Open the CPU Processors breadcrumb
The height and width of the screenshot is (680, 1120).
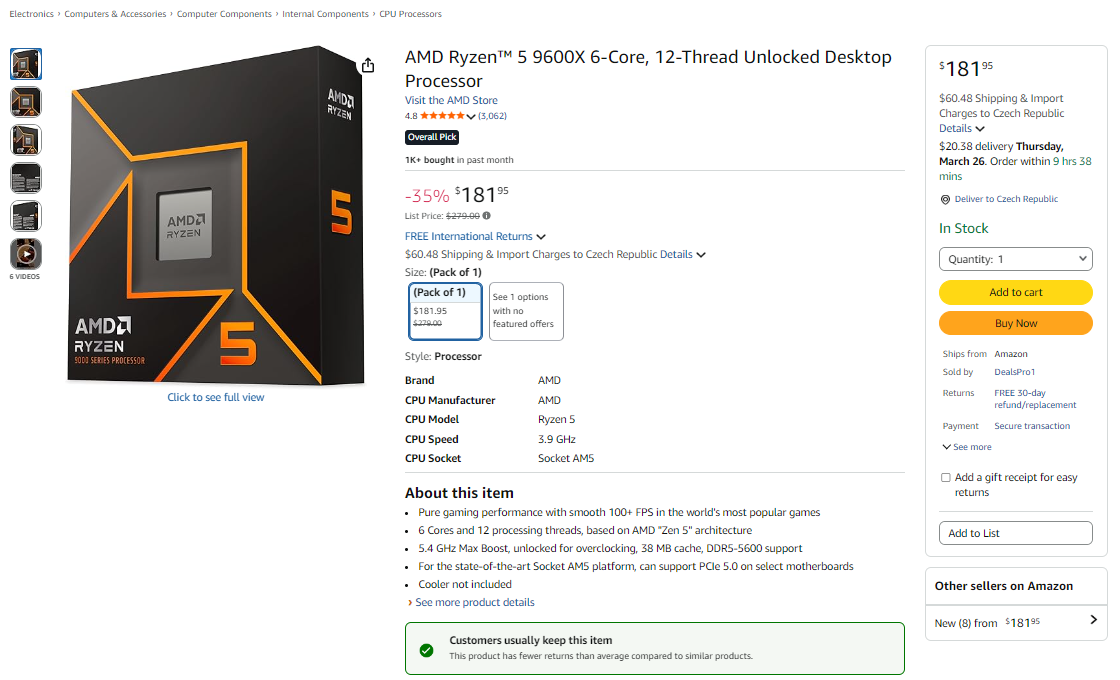[410, 14]
